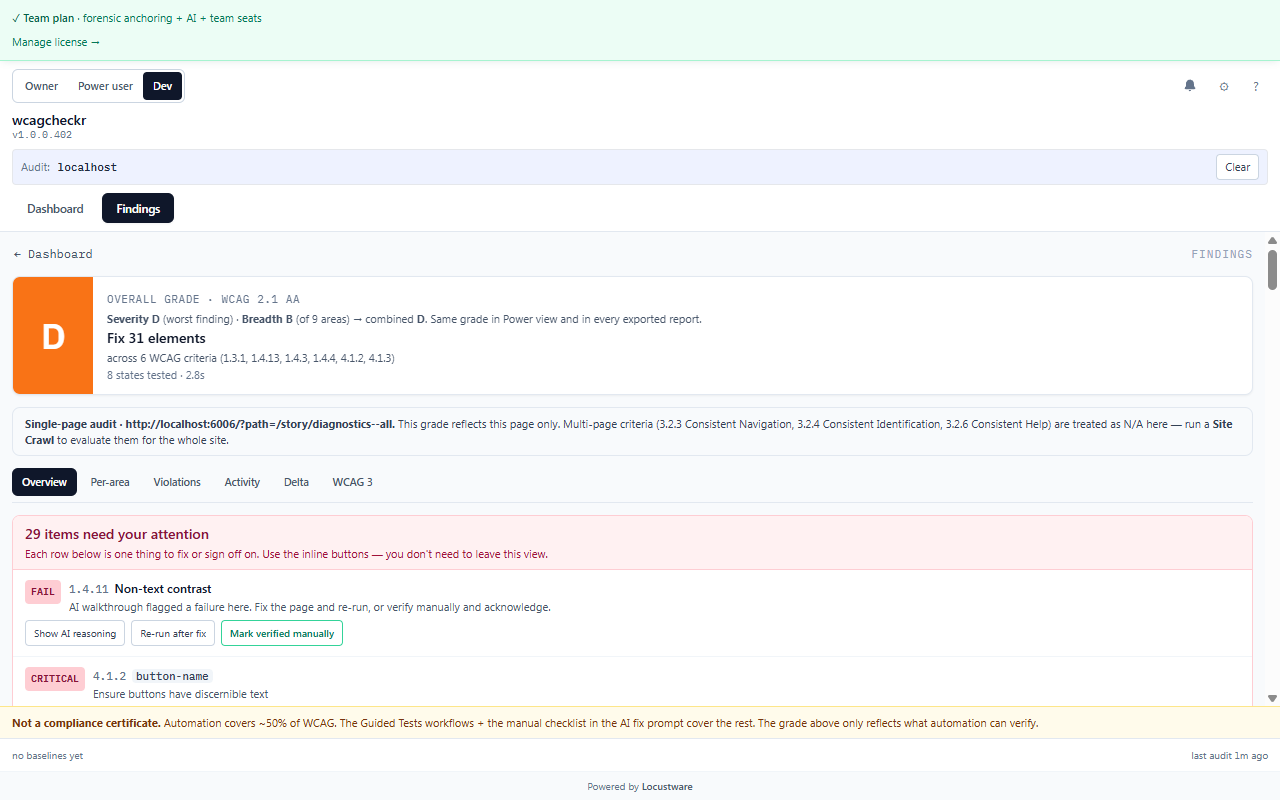Image resolution: width=1280 pixels, height=800 pixels.
Task: Click the no baselines yet status
Action: 47,756
